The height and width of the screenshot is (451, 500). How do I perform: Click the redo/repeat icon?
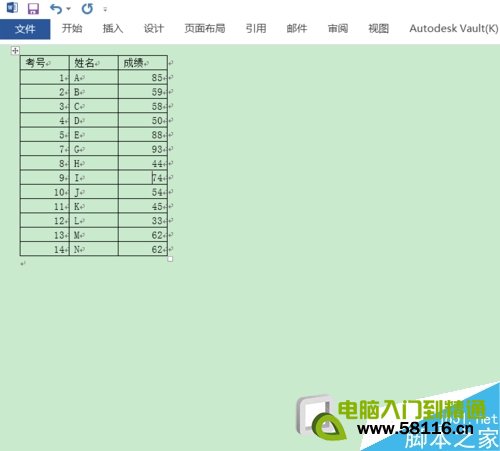point(87,9)
